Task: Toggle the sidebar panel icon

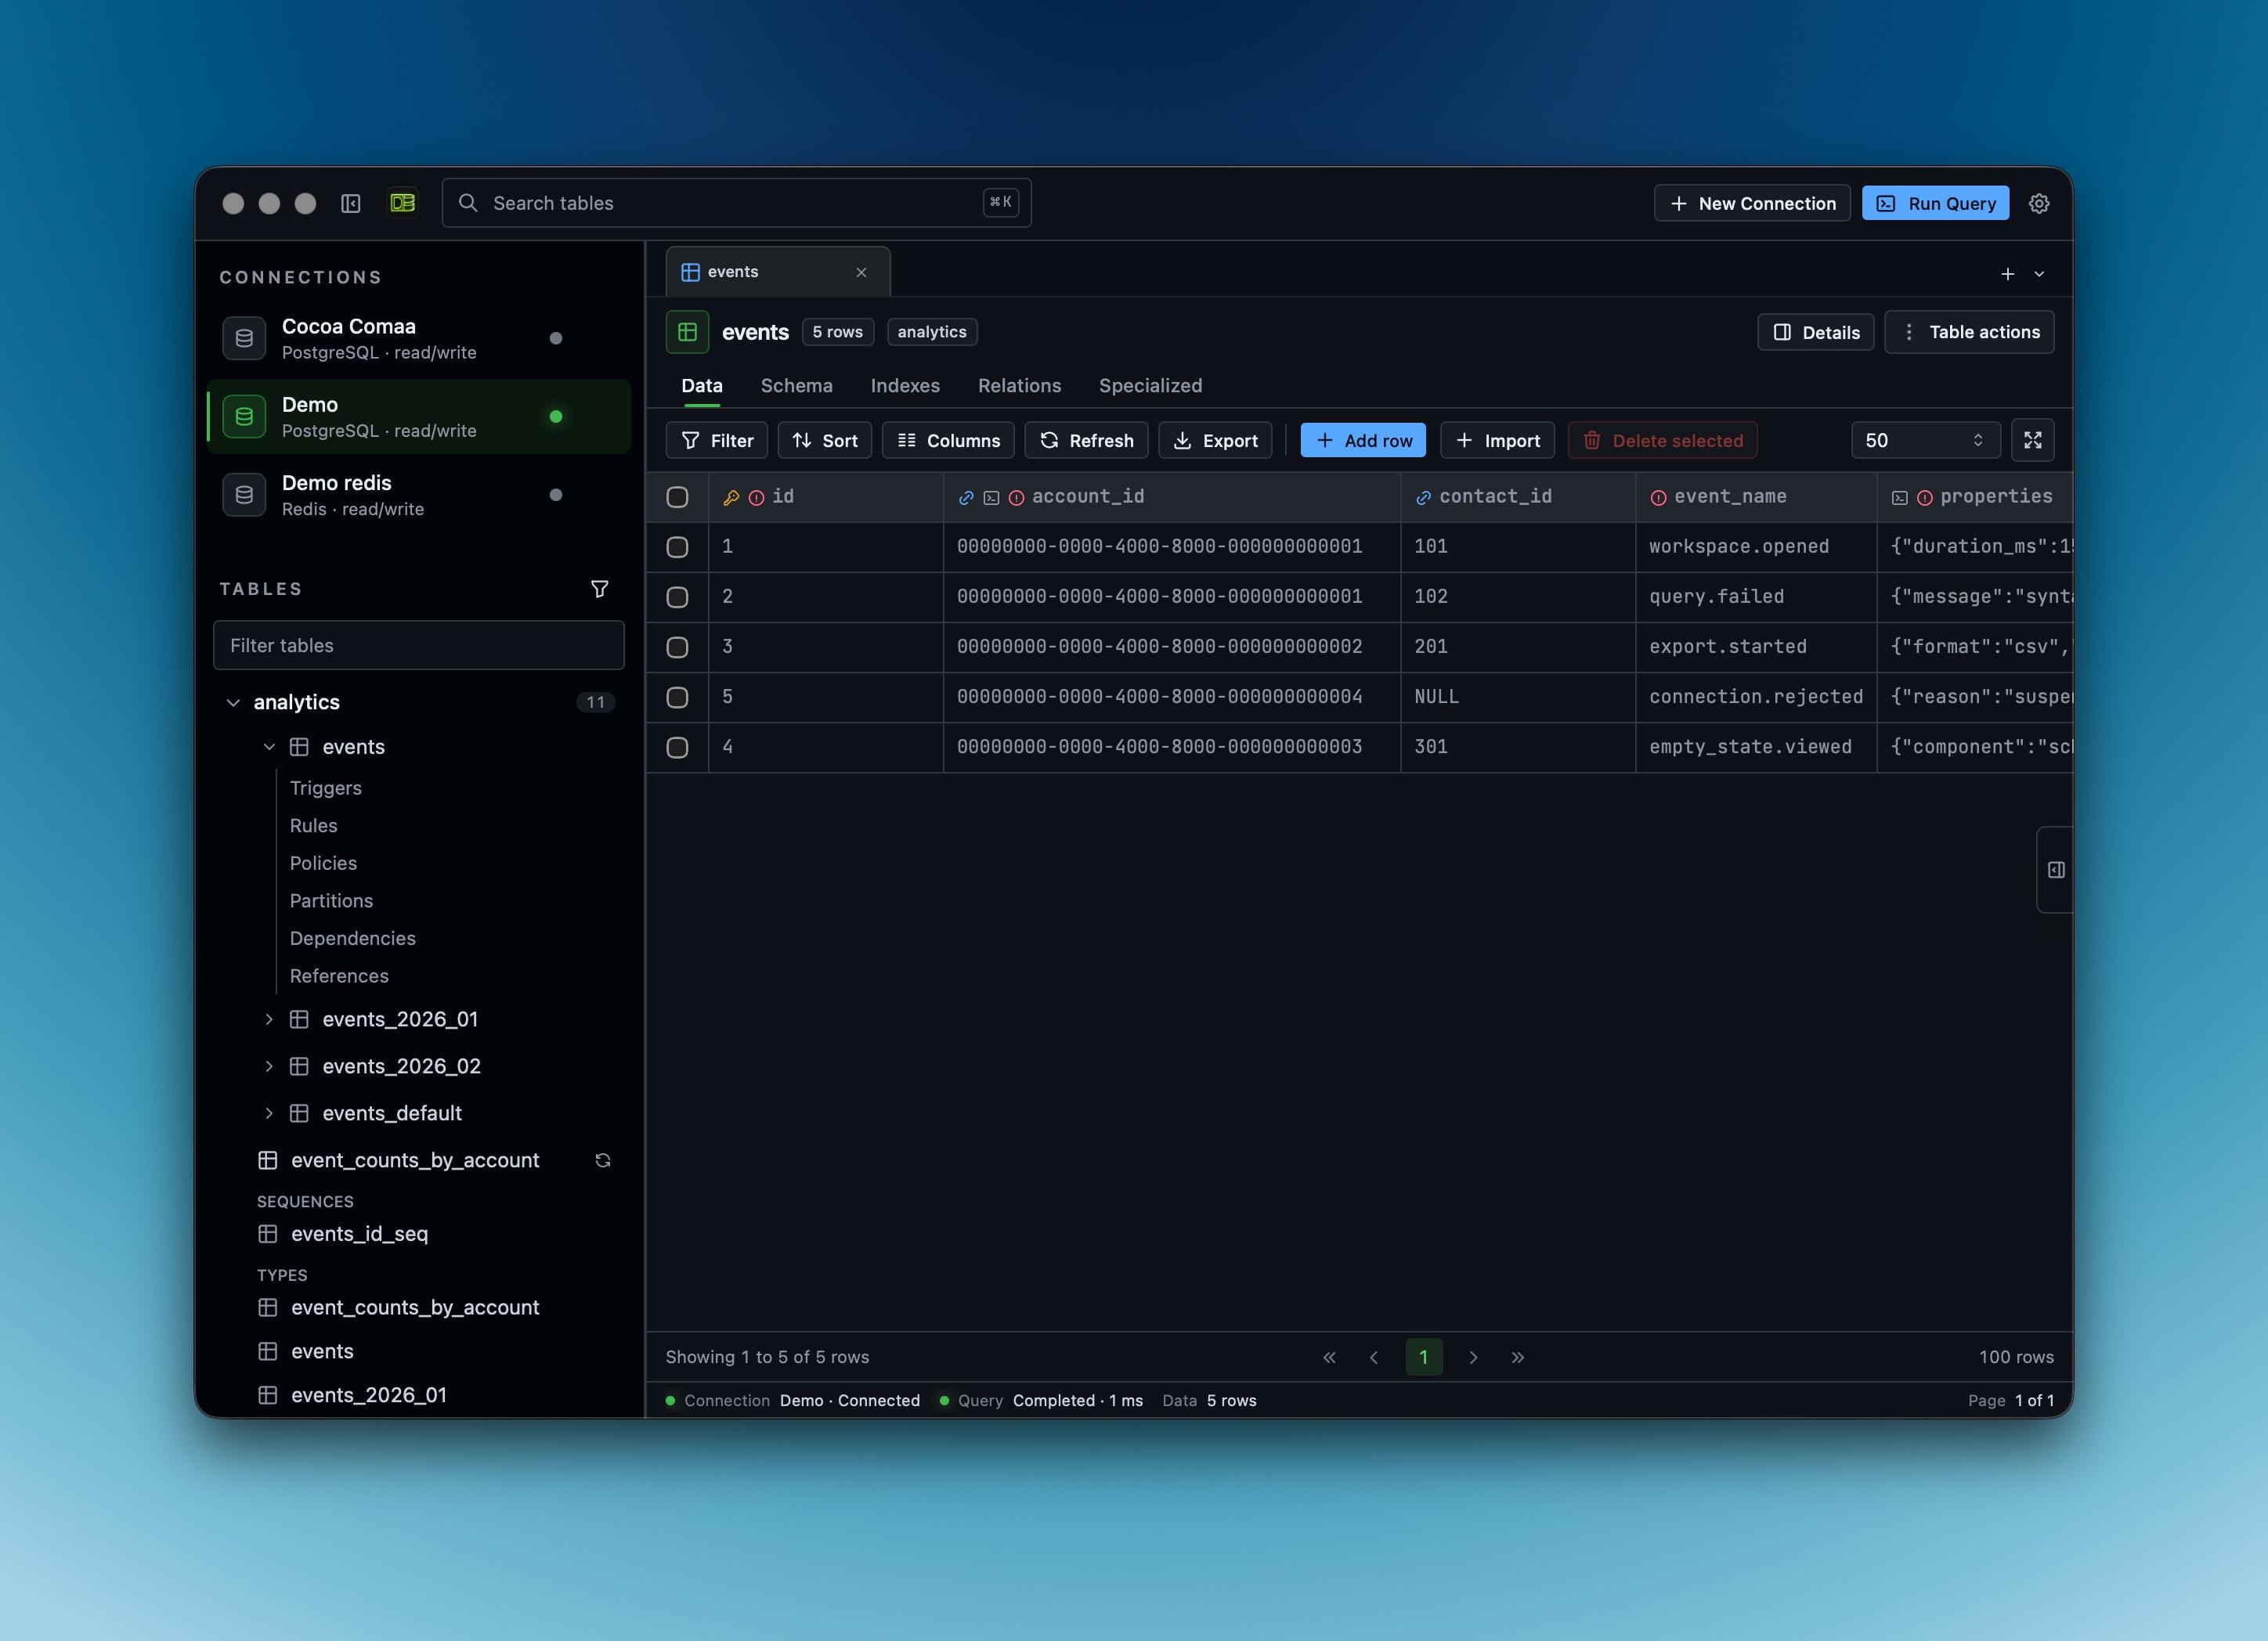Action: click(350, 204)
